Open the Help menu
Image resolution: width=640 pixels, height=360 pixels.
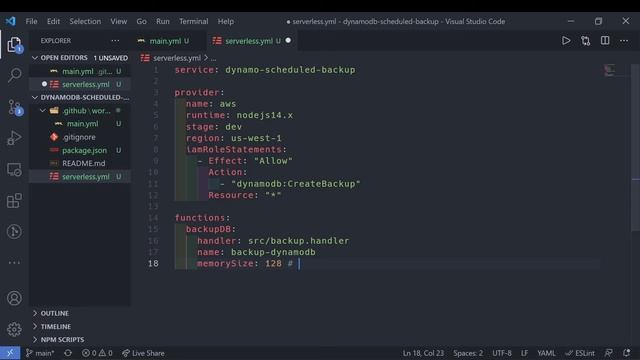pyautogui.click(x=226, y=21)
